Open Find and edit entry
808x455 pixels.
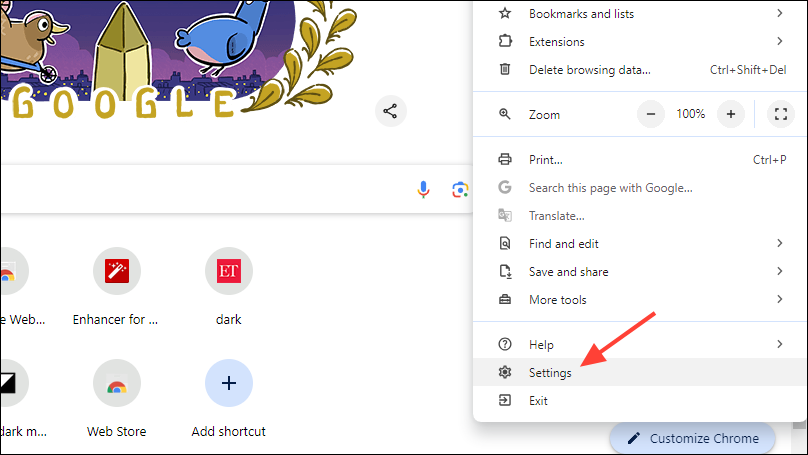coord(639,243)
